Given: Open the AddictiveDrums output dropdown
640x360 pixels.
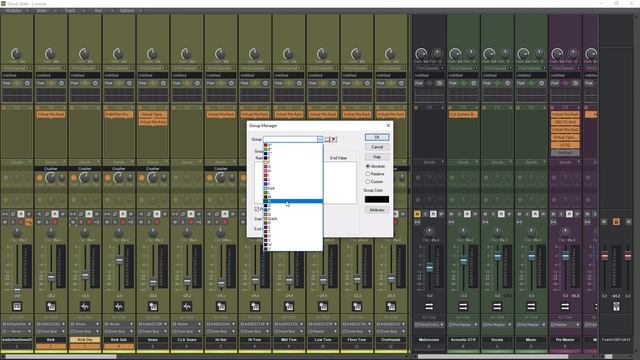Looking at the screenshot, I should coord(17,331).
